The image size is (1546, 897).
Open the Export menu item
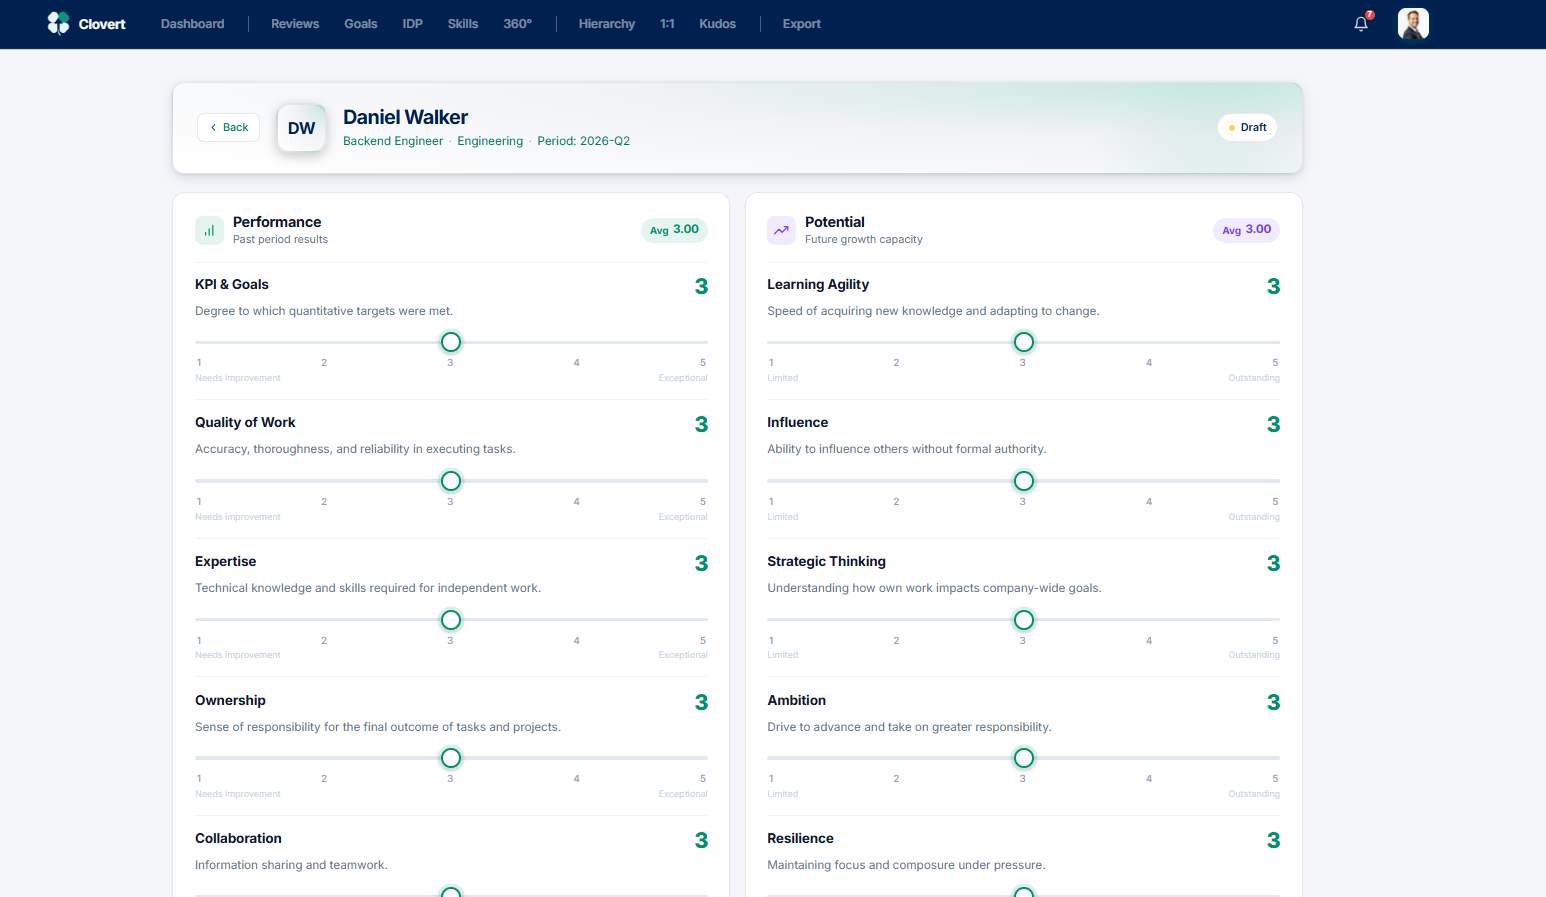(x=802, y=24)
